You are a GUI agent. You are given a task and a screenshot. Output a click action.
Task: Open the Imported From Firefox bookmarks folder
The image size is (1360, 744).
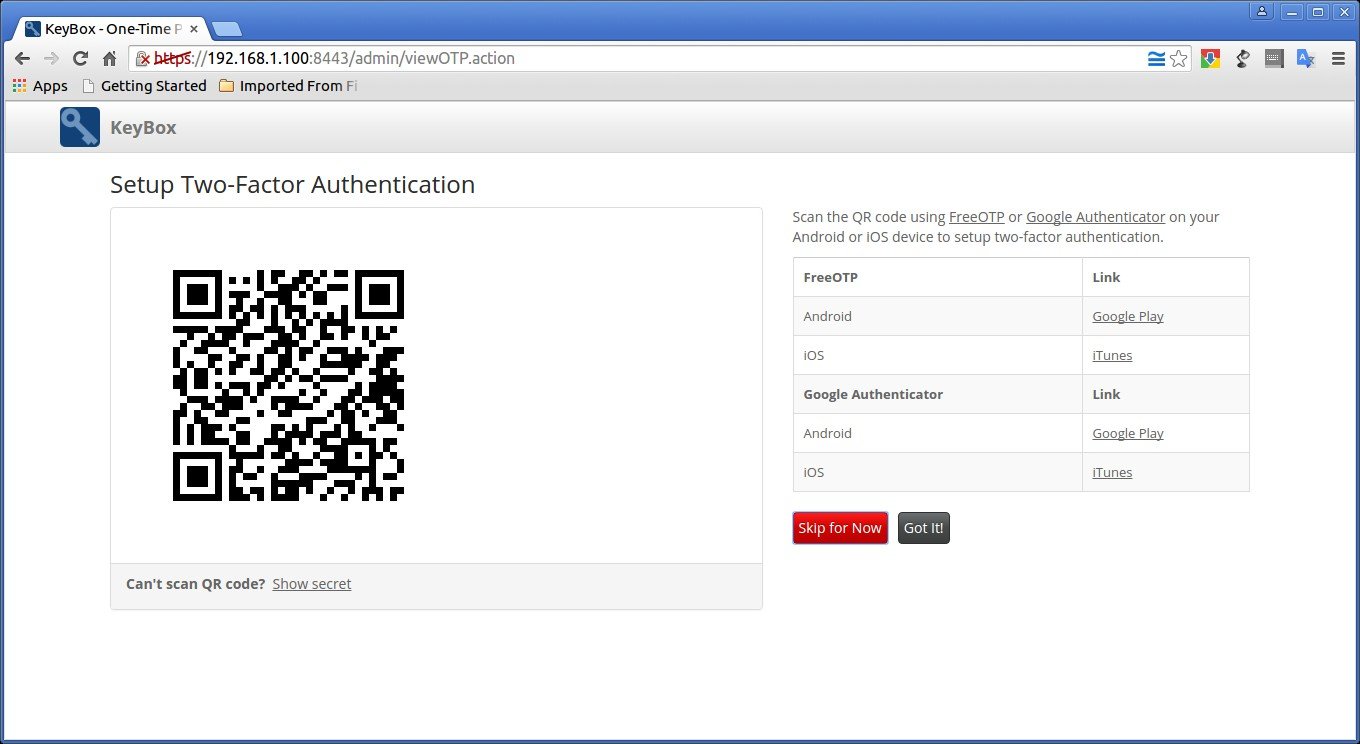pyautogui.click(x=288, y=86)
